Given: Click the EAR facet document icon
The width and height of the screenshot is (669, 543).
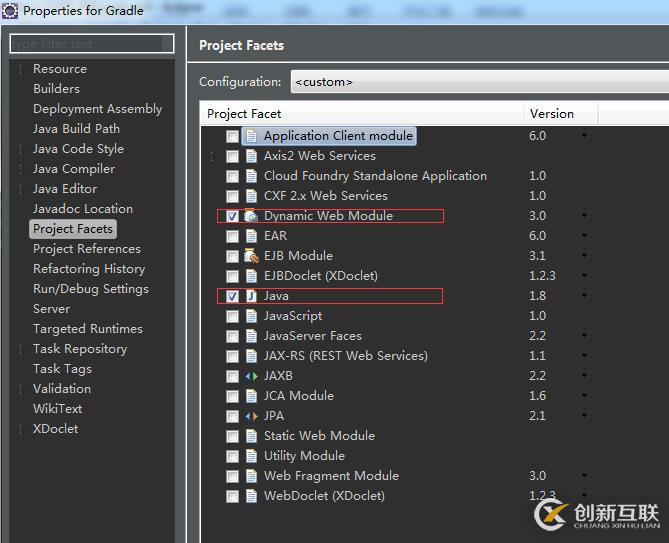Looking at the screenshot, I should pos(251,236).
